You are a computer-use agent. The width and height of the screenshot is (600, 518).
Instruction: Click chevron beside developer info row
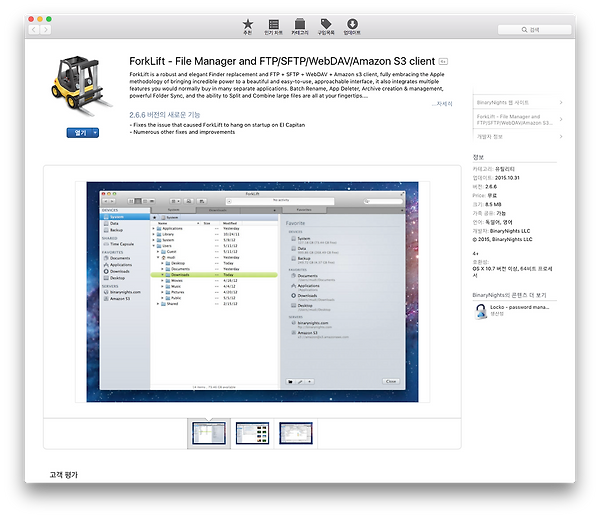pos(561,137)
